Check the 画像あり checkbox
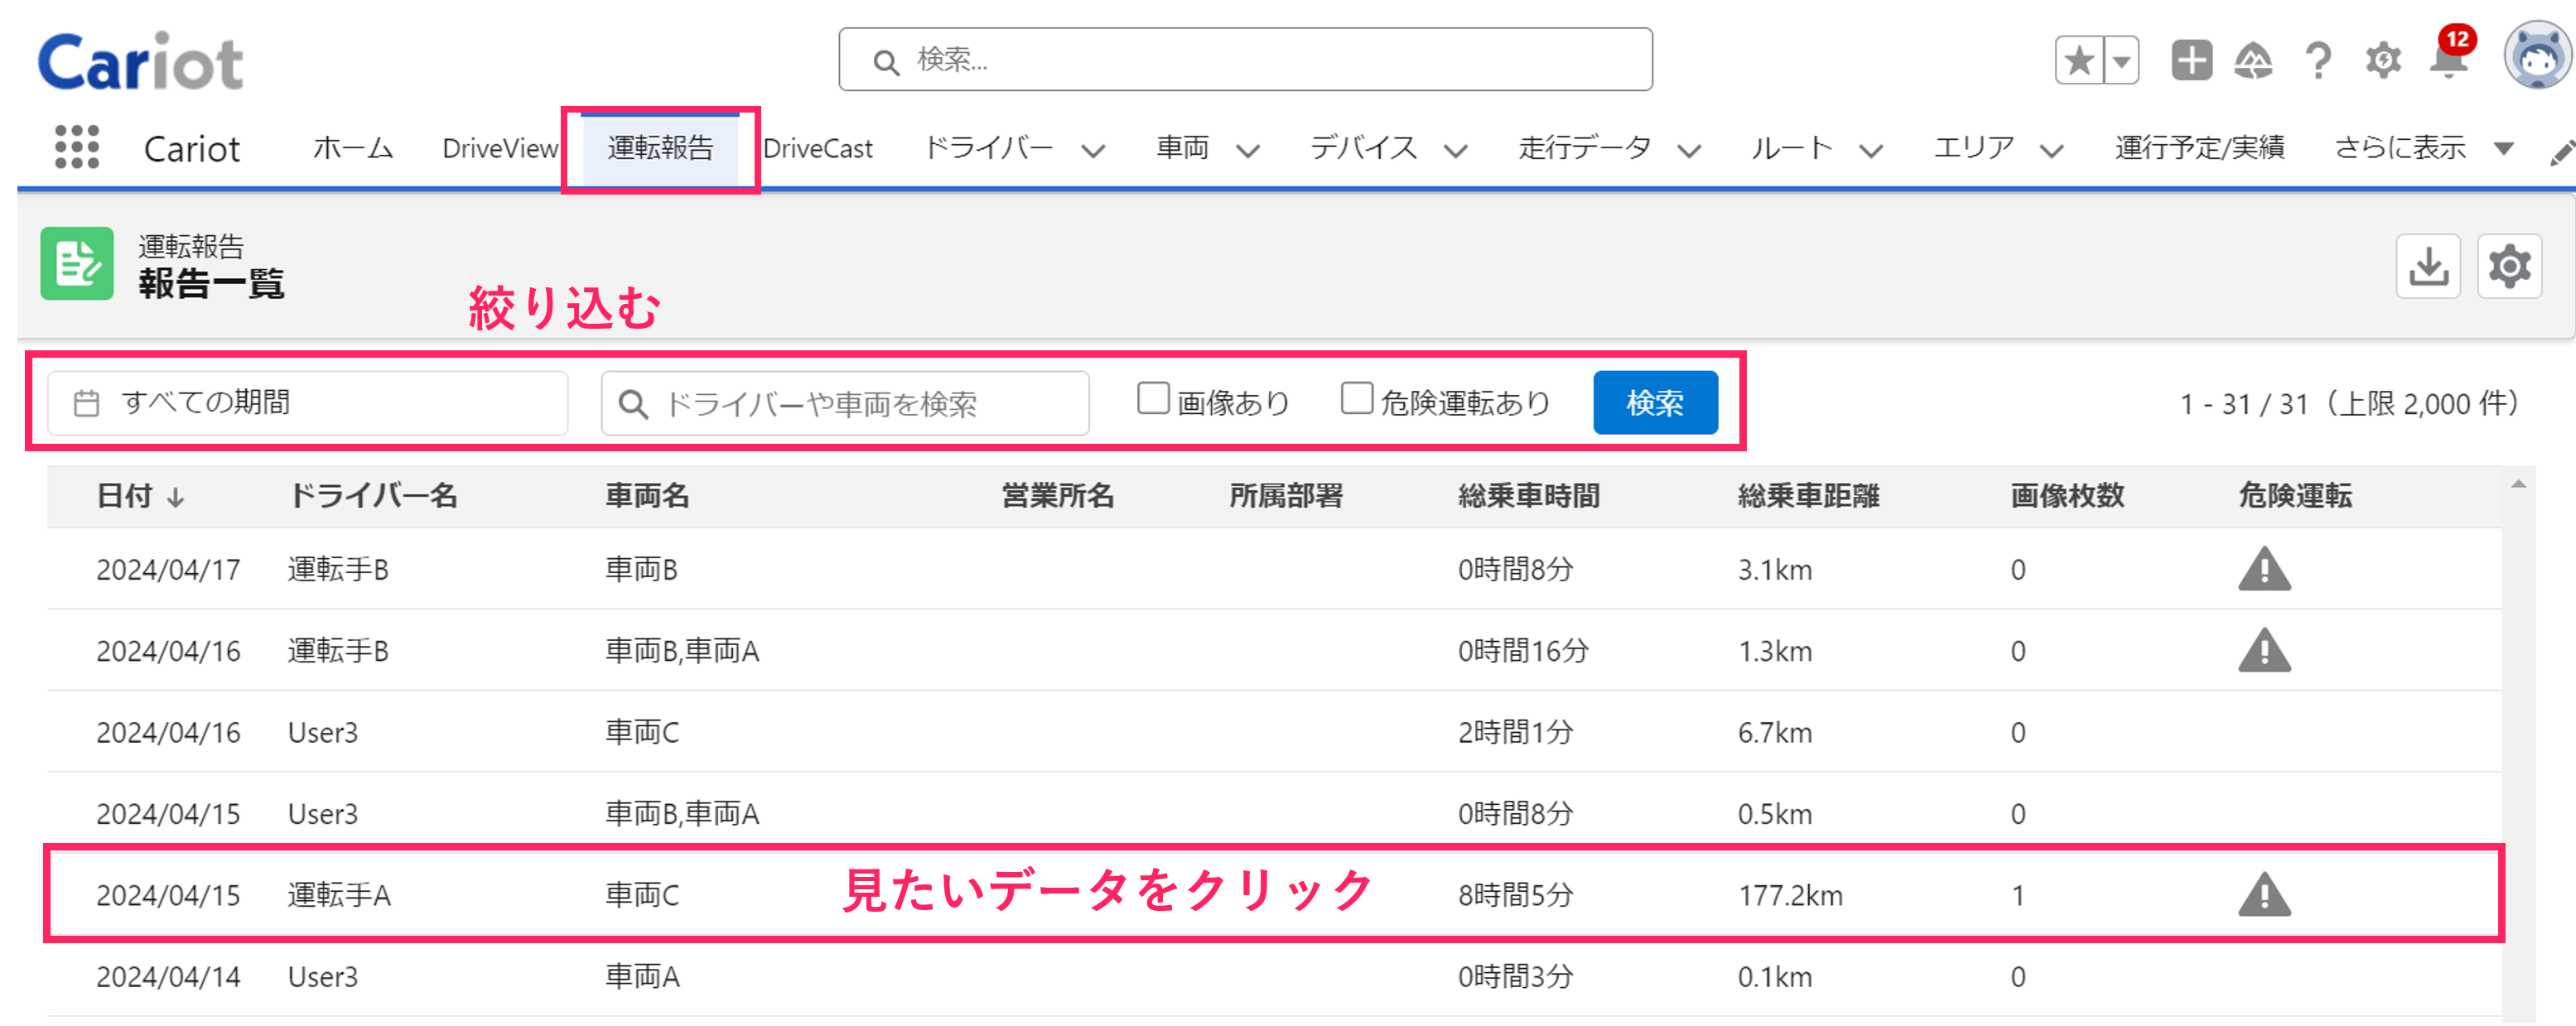 click(1153, 398)
